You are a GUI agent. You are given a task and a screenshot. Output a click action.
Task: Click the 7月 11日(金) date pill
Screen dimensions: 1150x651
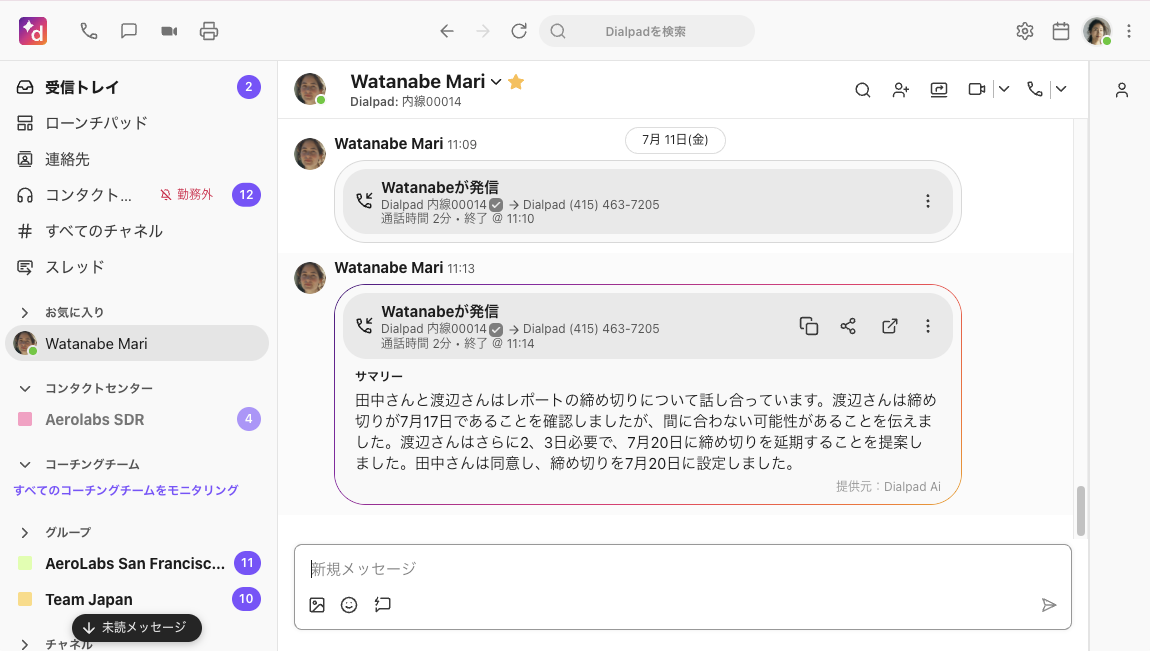(x=675, y=140)
